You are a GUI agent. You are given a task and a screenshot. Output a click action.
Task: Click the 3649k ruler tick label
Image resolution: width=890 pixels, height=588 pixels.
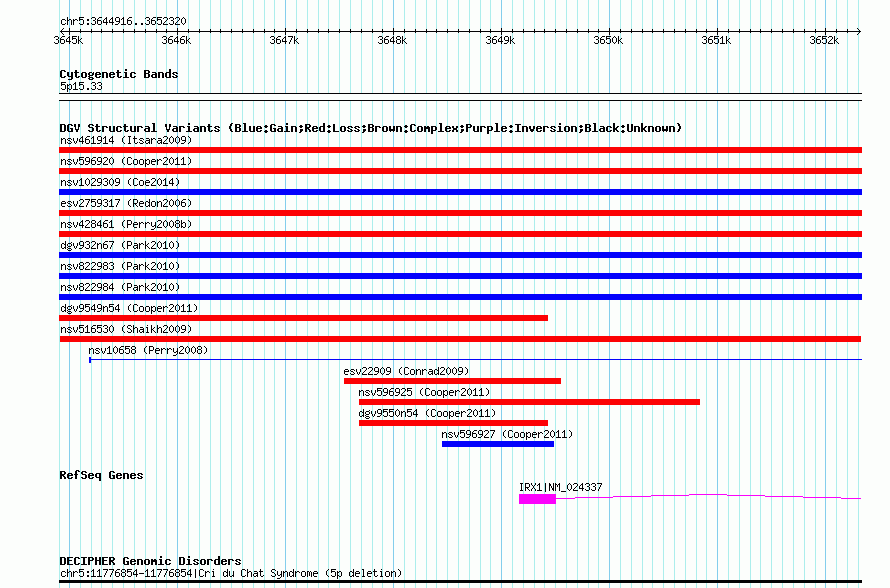pyautogui.click(x=500, y=40)
